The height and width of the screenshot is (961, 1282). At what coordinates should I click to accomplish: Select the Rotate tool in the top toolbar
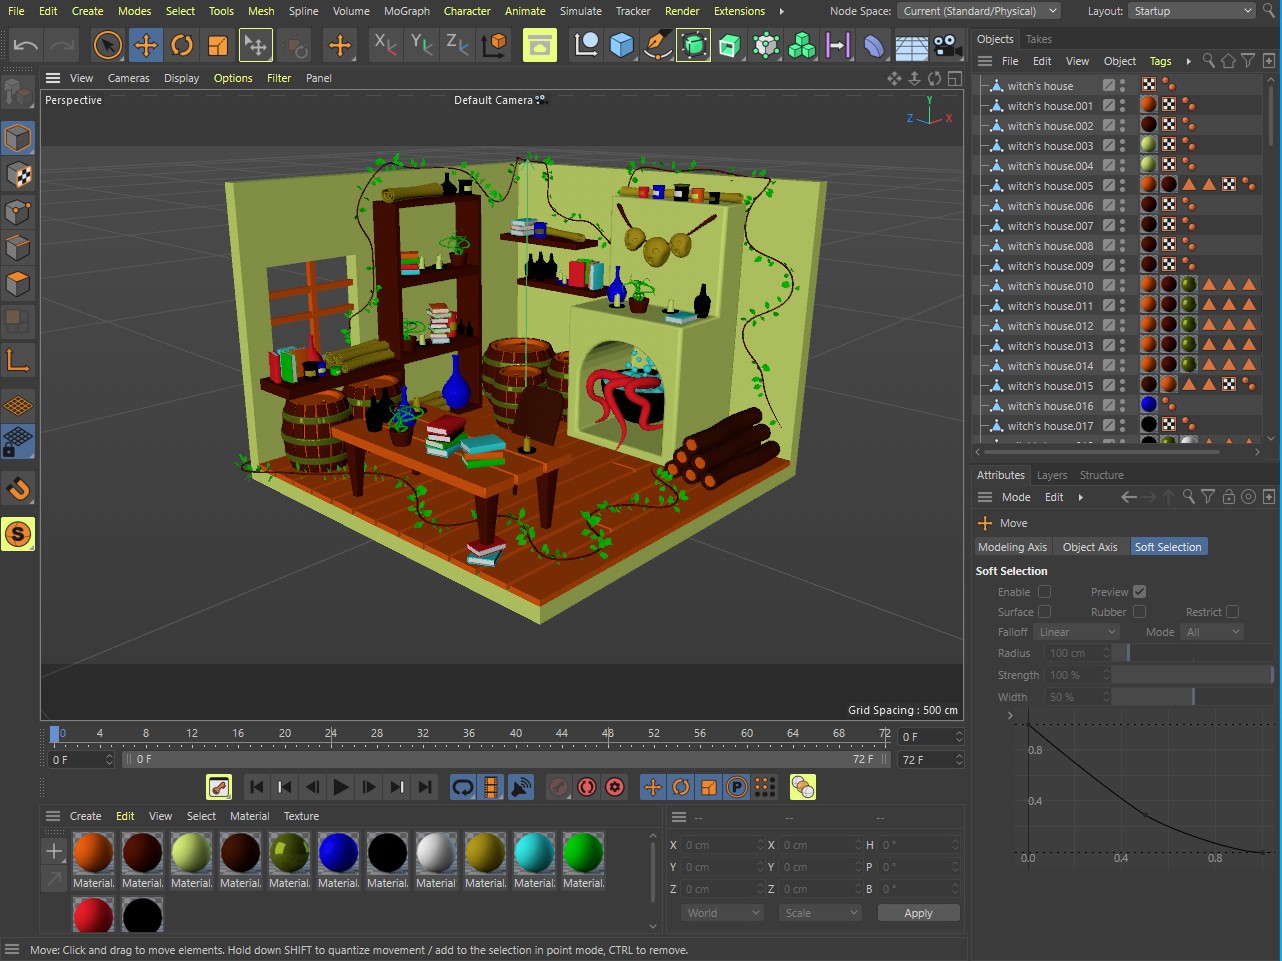[181, 45]
